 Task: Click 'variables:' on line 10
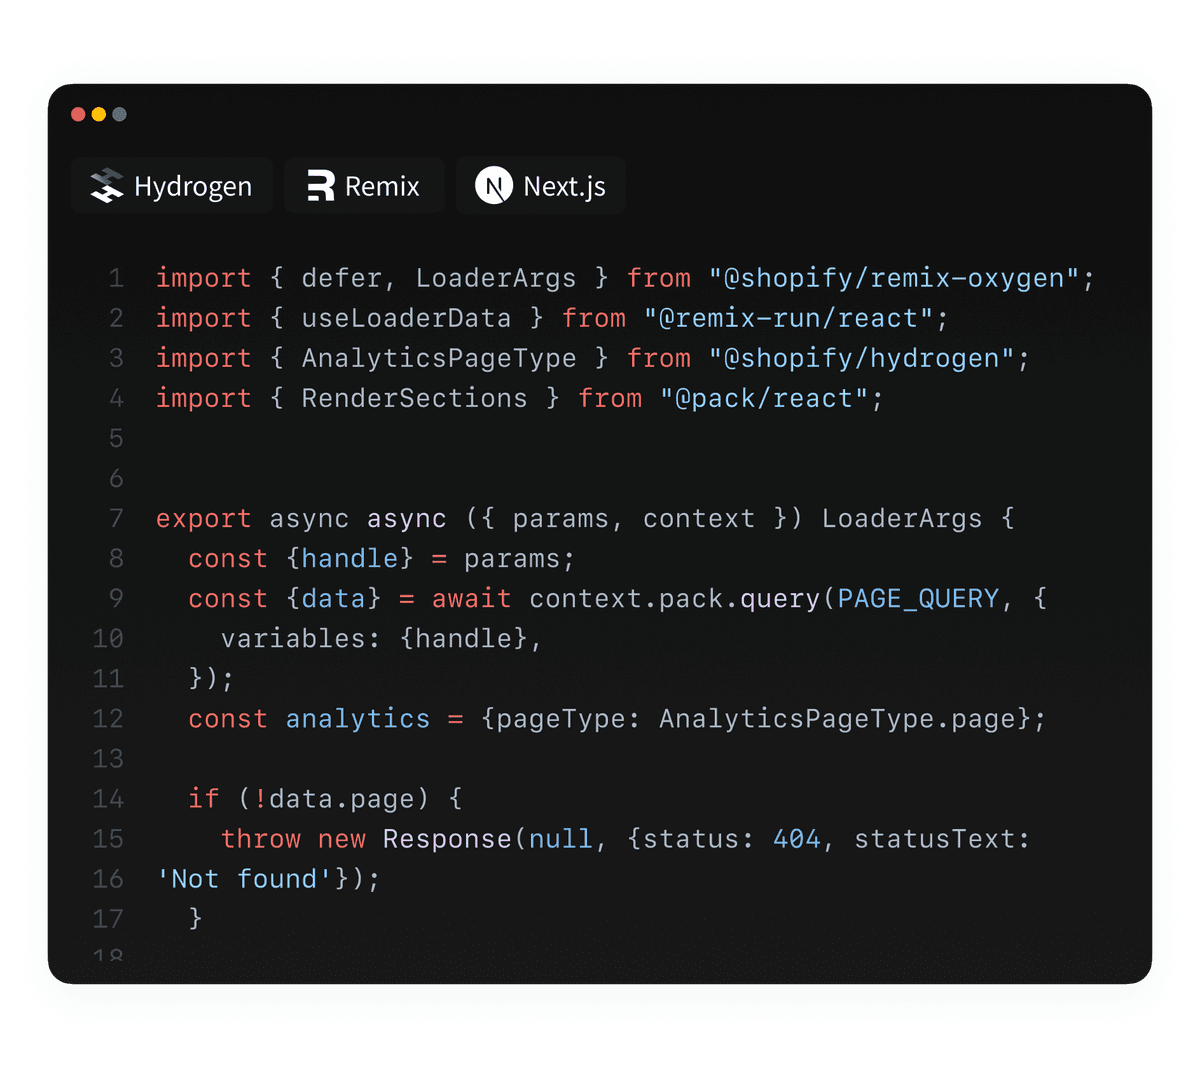point(301,639)
